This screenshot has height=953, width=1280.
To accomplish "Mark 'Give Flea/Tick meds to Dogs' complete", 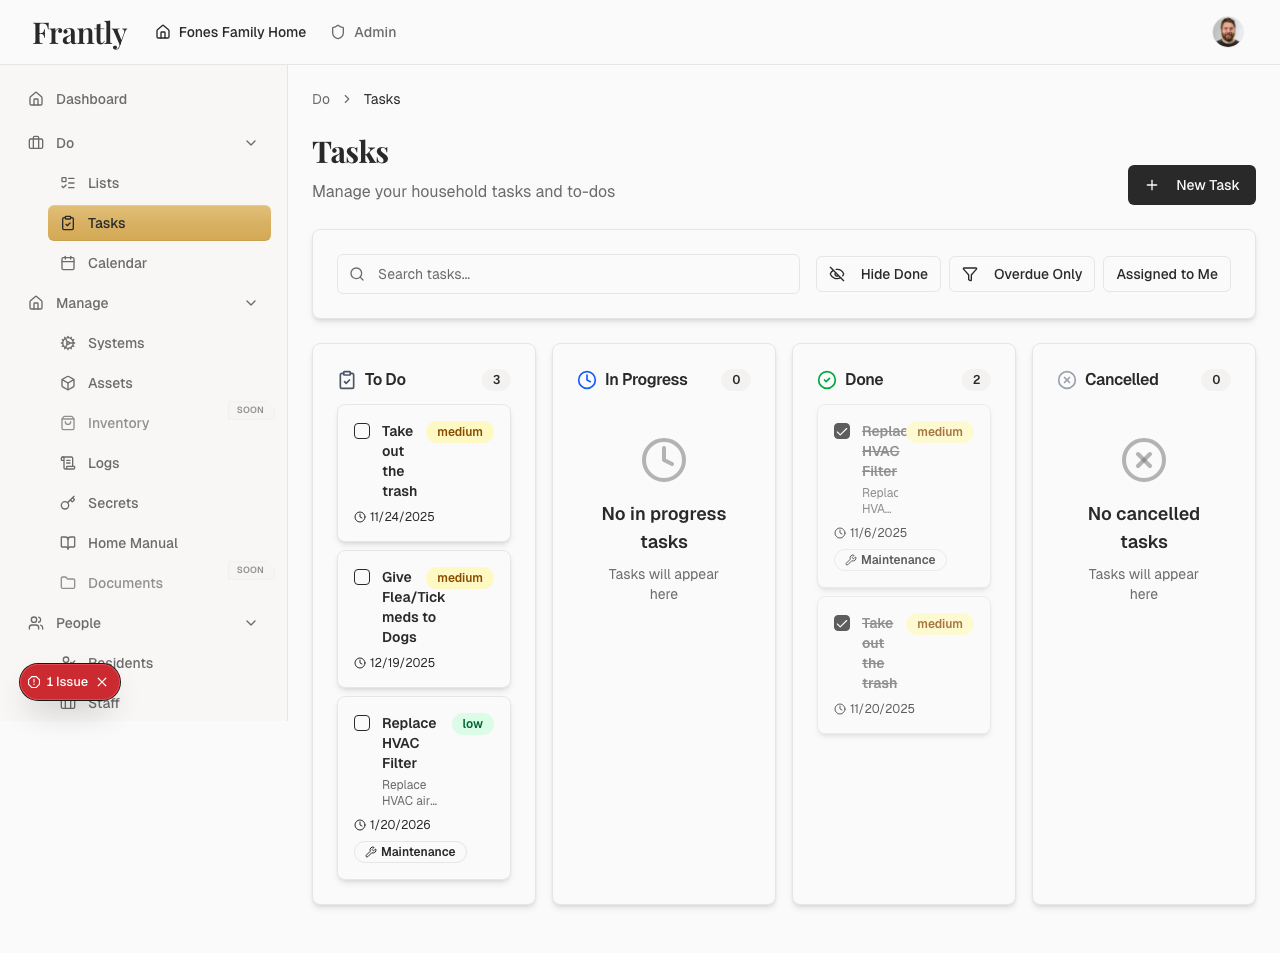I will click(x=362, y=577).
